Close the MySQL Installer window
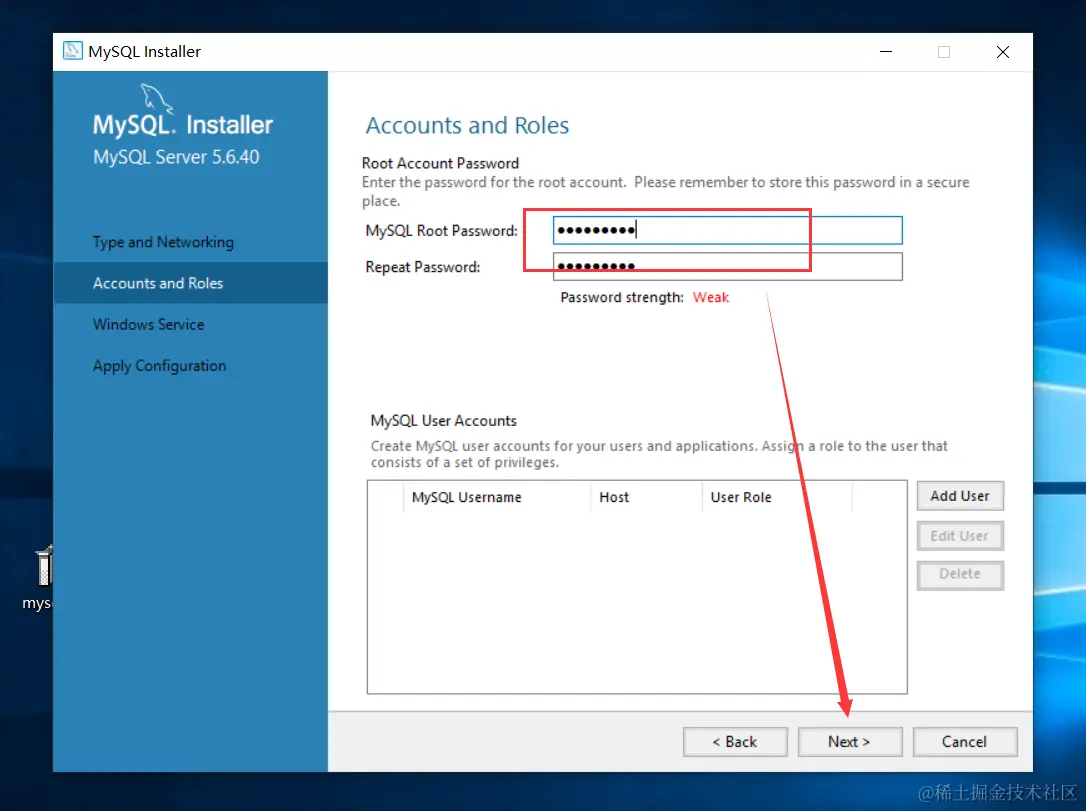The image size is (1086, 811). pos(1002,52)
